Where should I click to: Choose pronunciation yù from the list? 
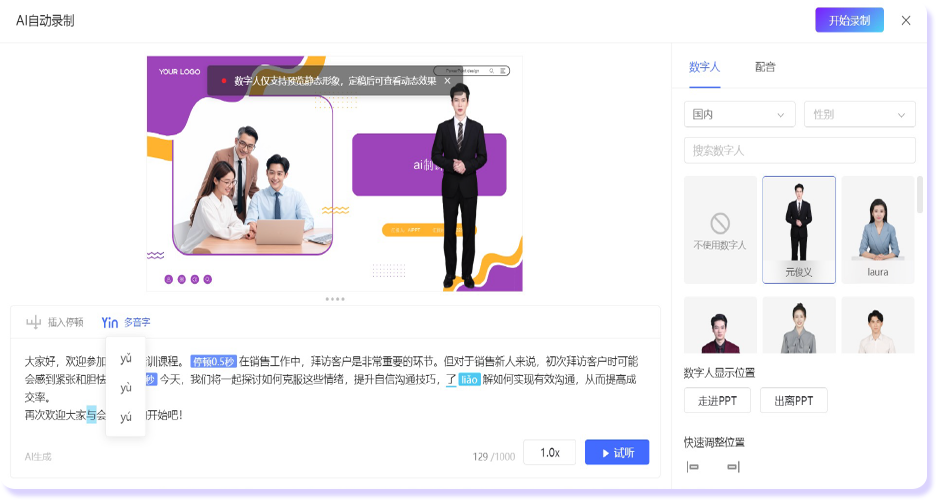(x=125, y=388)
